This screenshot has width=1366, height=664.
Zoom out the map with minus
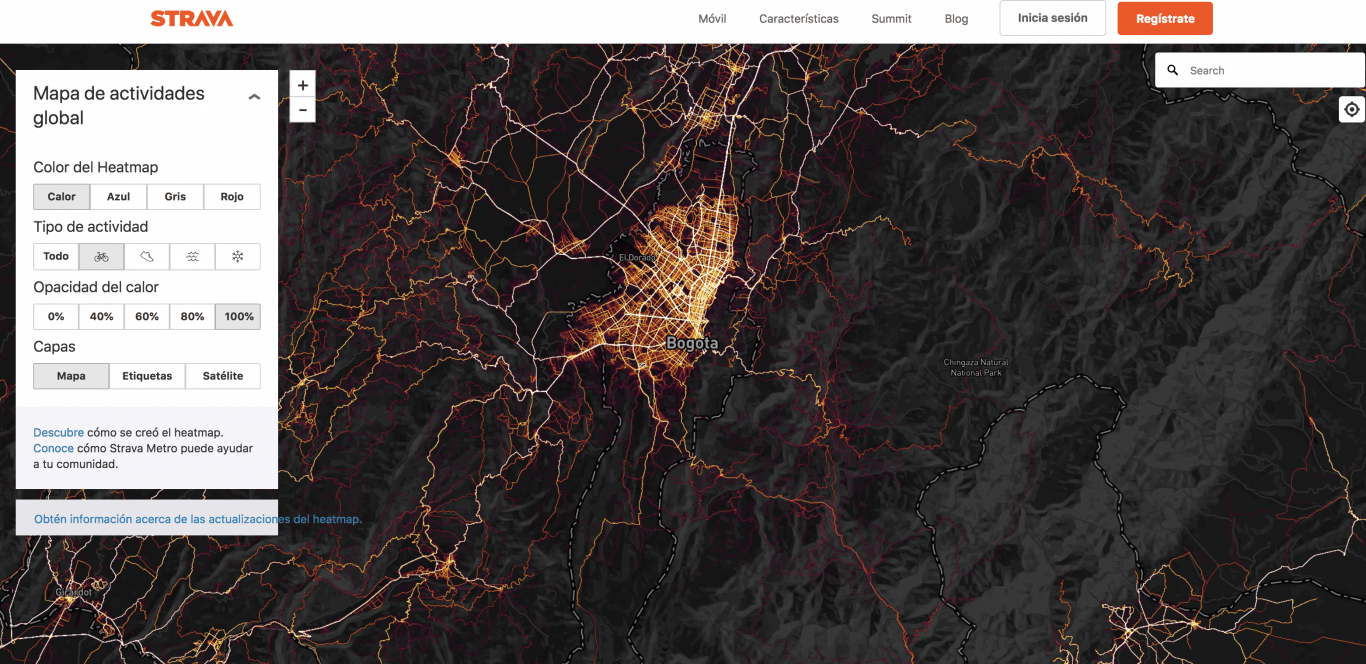click(303, 109)
